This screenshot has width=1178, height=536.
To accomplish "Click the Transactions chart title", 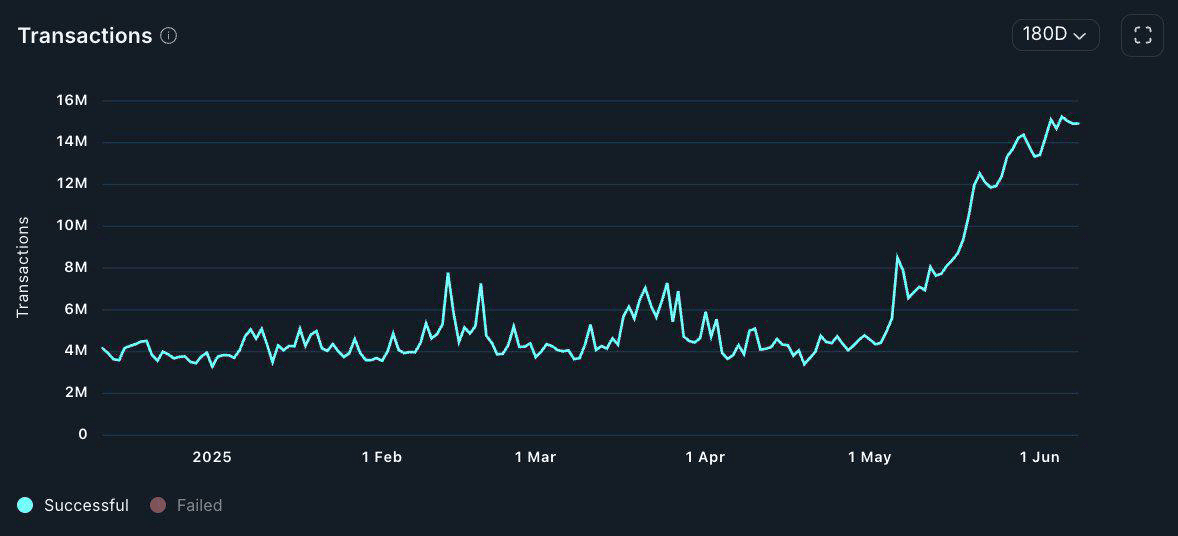I will coord(85,35).
